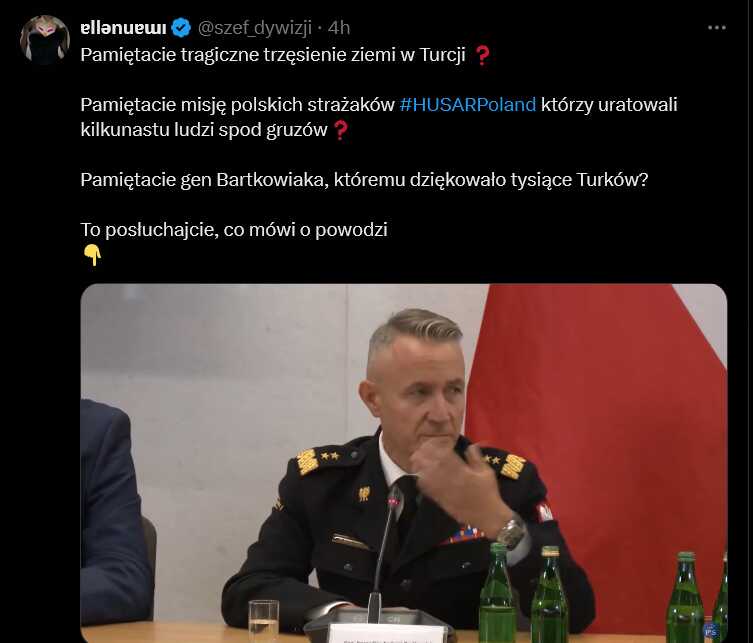Open the @szef_dywizji handle link

255,28
